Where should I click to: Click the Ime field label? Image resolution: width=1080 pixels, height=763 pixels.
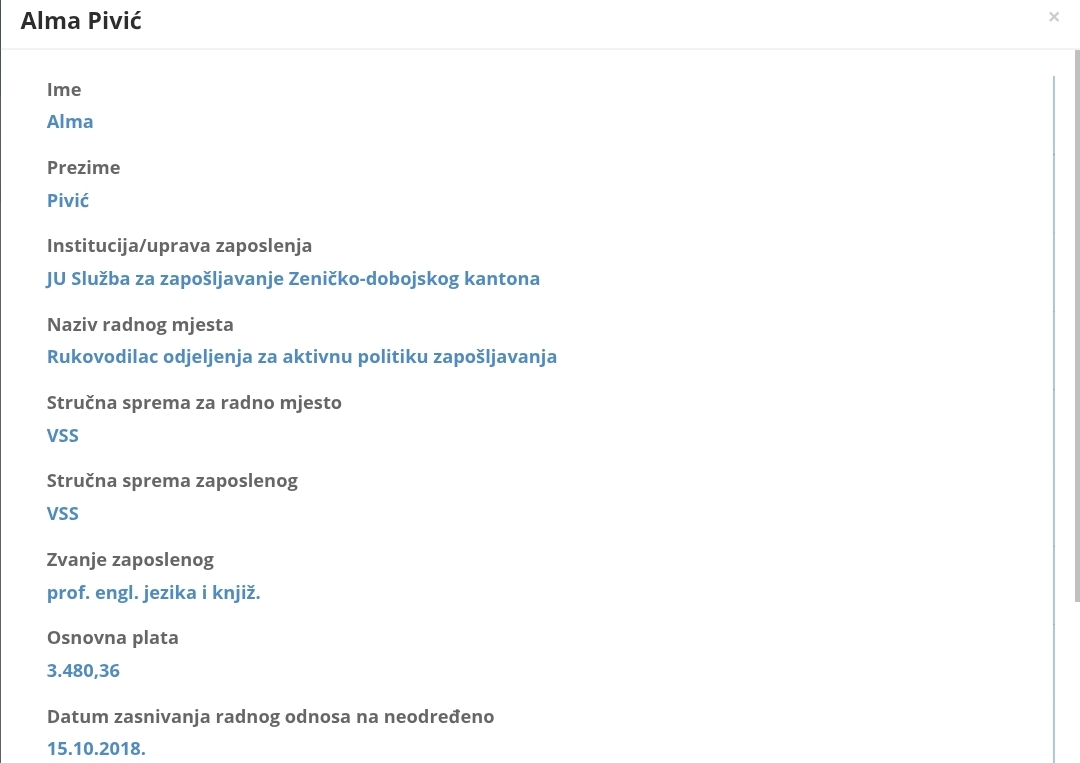(64, 90)
